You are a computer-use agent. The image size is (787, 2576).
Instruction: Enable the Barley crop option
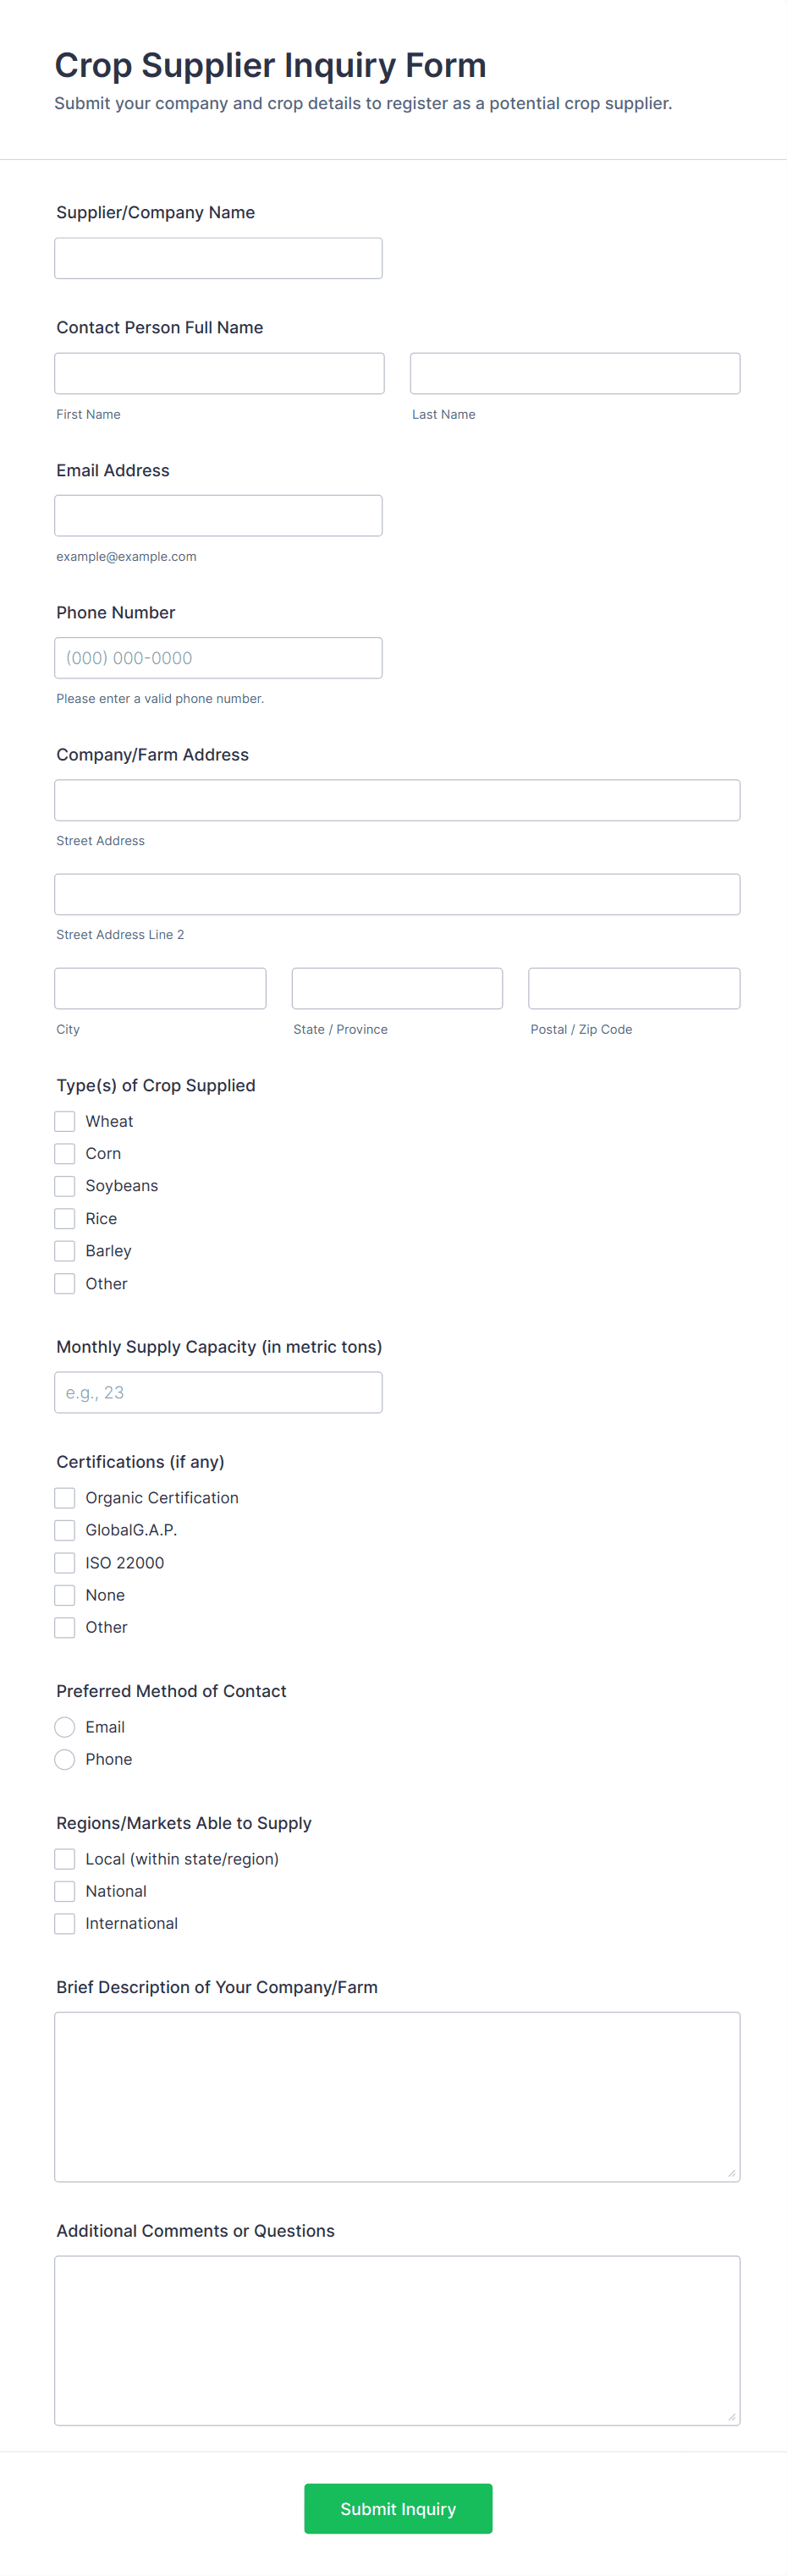click(65, 1251)
